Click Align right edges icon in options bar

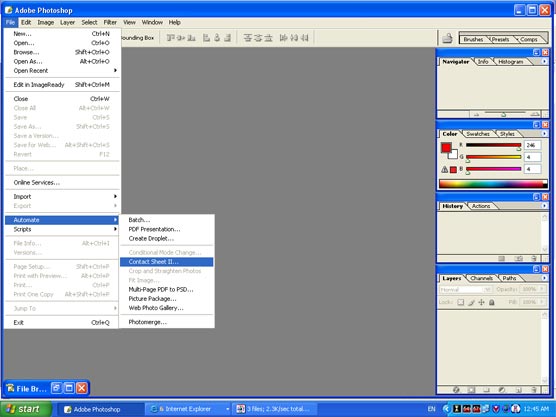tap(227, 38)
